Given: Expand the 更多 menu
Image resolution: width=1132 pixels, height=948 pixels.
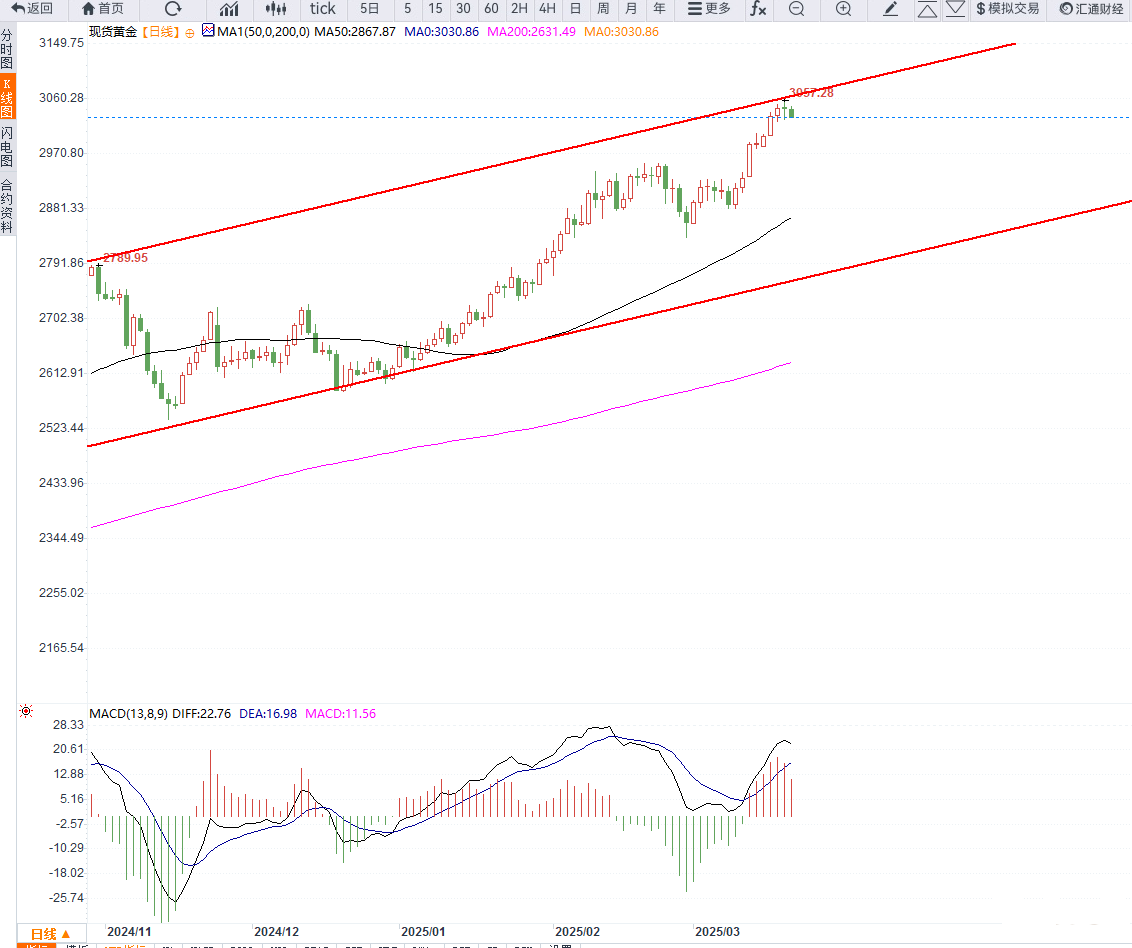Looking at the screenshot, I should coord(709,9).
